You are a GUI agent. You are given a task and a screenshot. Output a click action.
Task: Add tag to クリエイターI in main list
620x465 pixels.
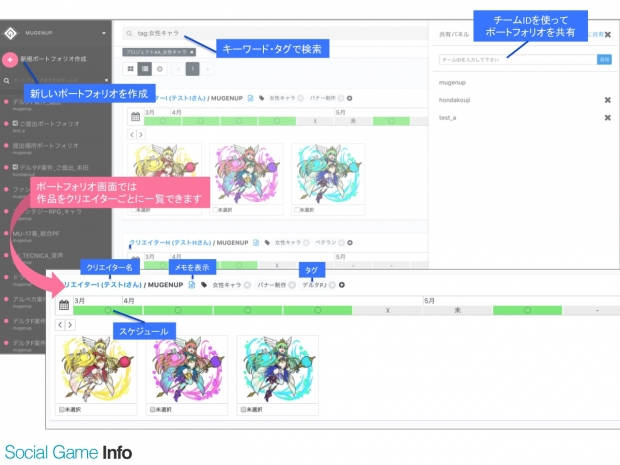coord(350,98)
